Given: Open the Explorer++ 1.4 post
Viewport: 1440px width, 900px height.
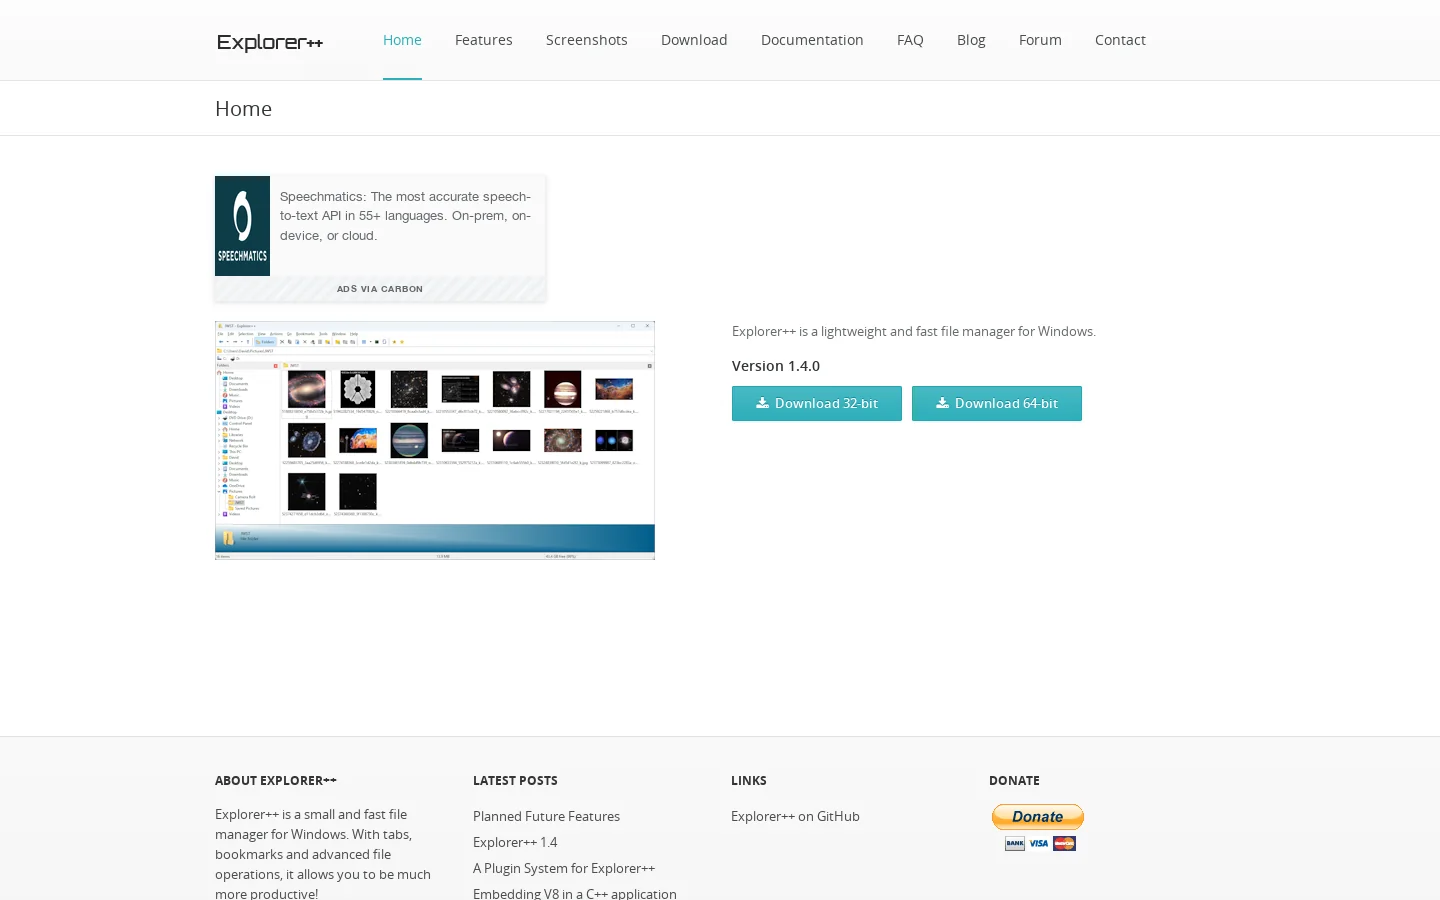Looking at the screenshot, I should (515, 842).
